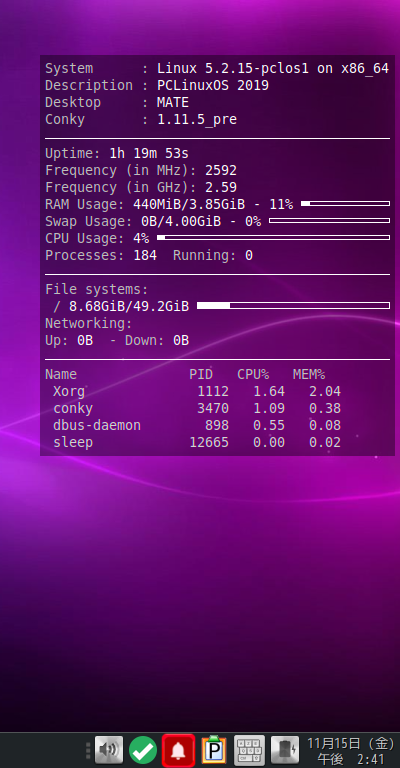Viewport: 400px width, 768px height.
Task: Click the 'MATE' desktop value
Action: point(172,102)
